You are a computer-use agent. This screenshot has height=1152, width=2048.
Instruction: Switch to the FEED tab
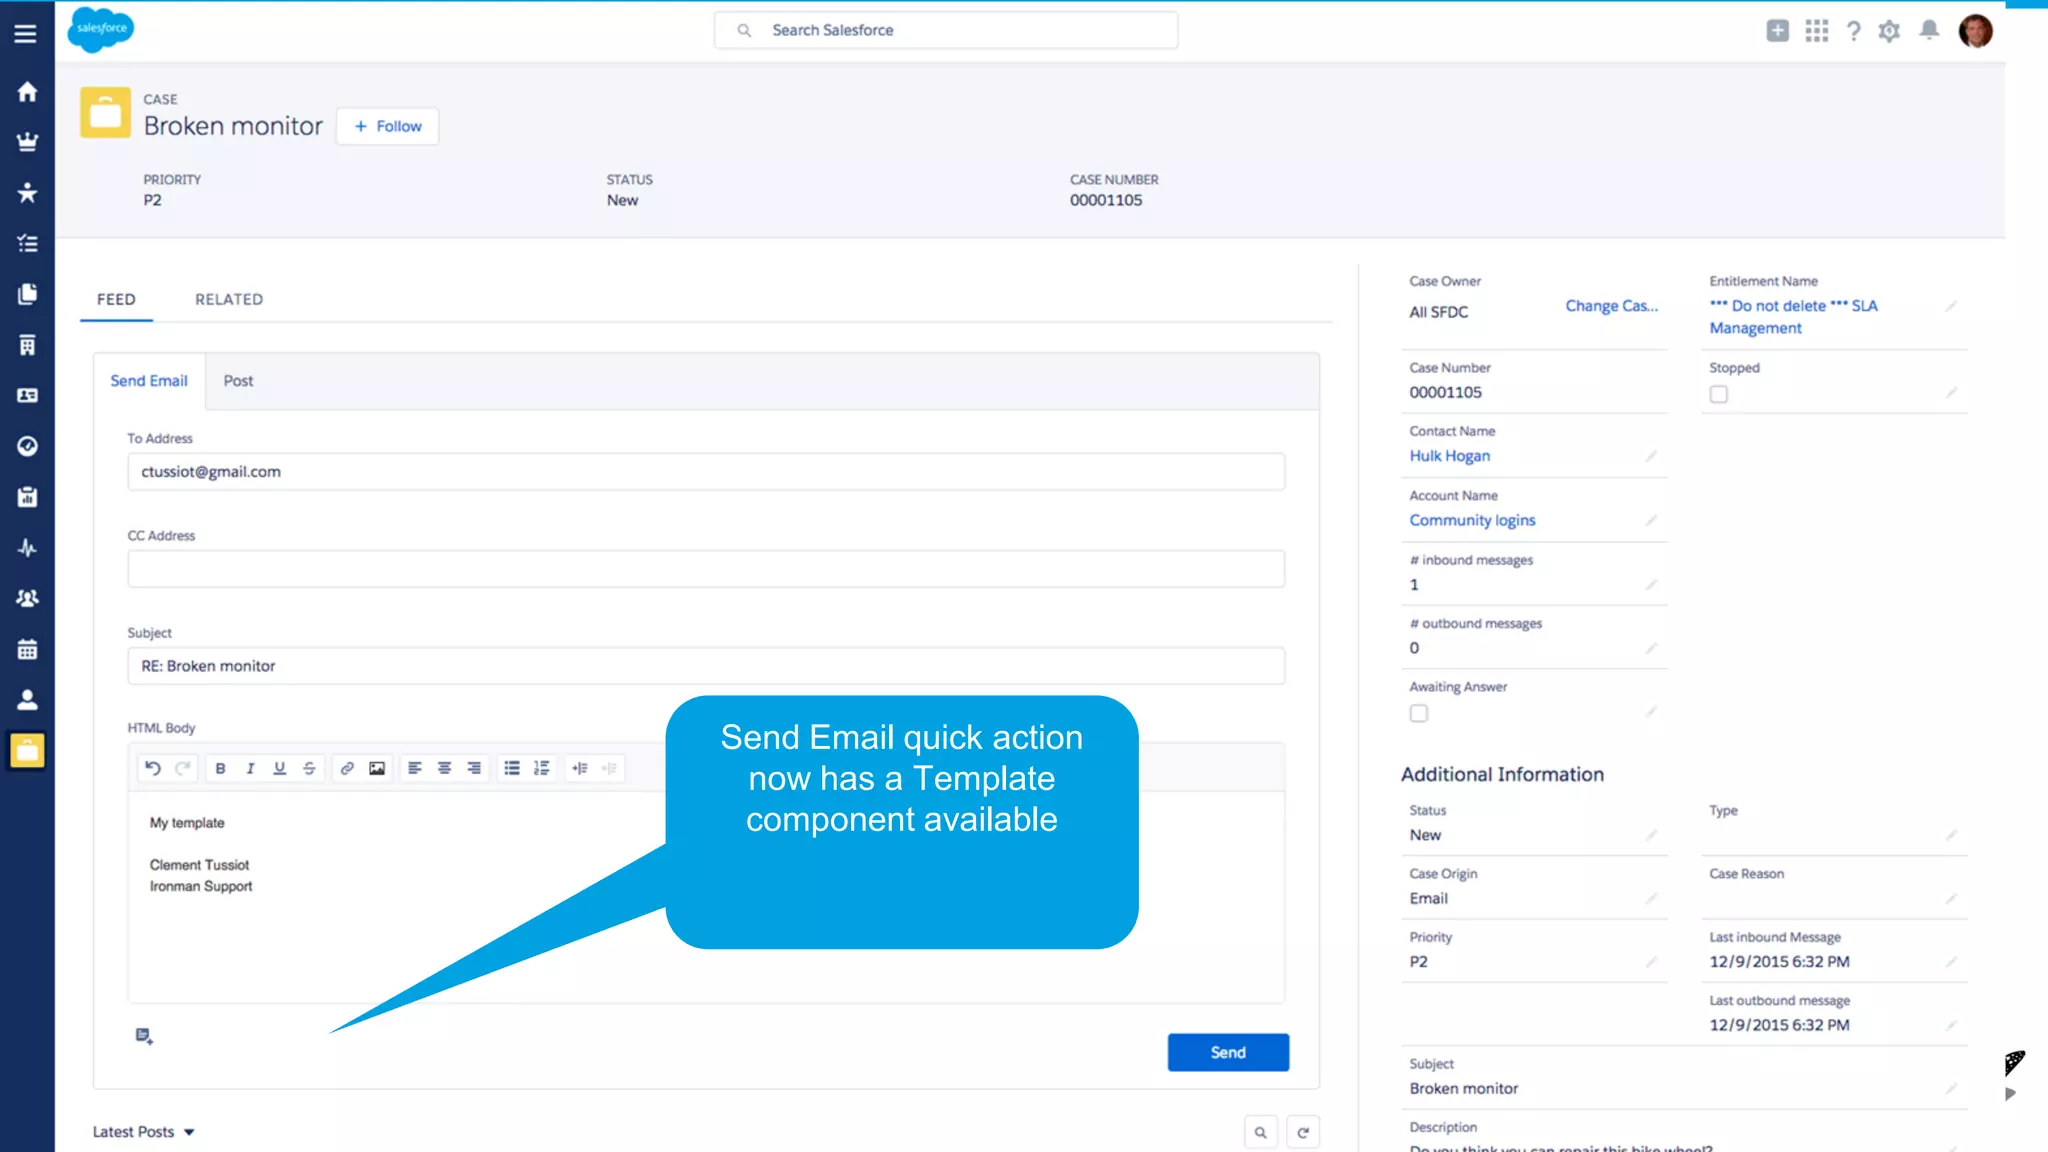point(116,299)
